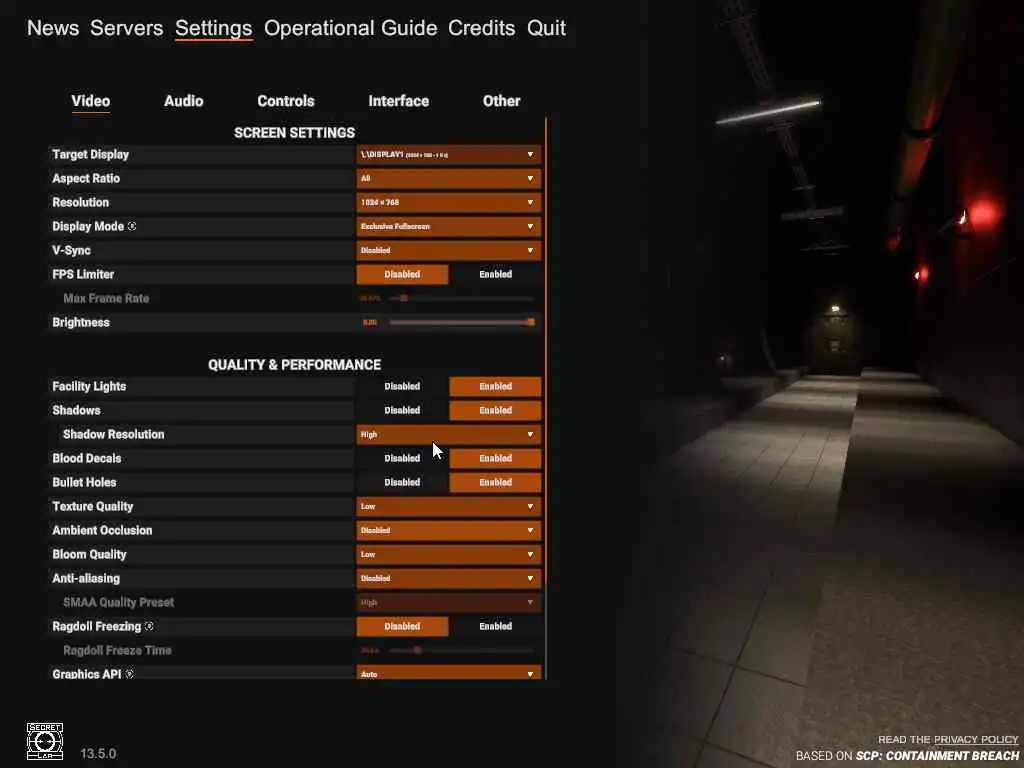
Task: Click the SCP: CONTAINMENT BREACH text
Action: 937,756
